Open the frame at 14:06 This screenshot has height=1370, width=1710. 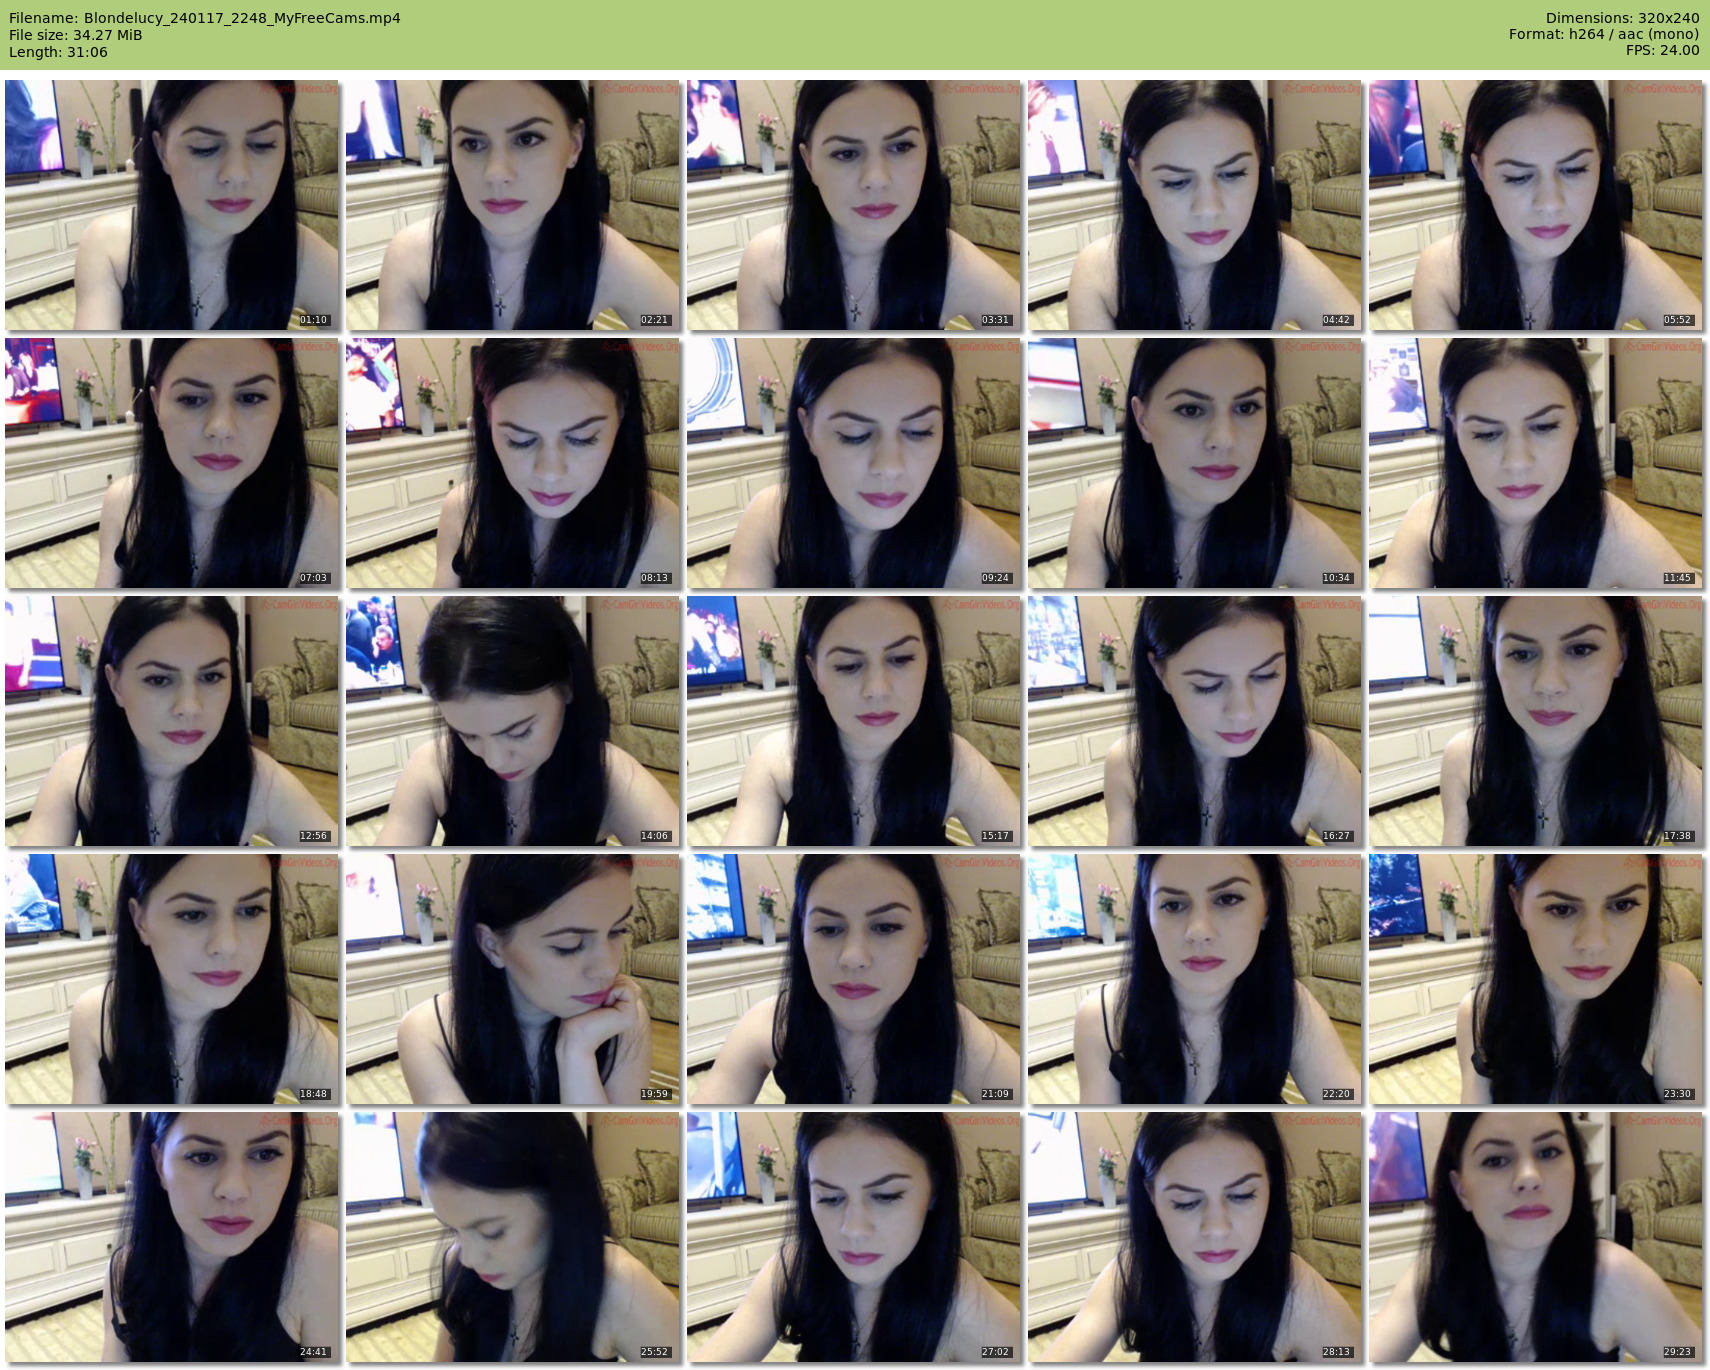pyautogui.click(x=513, y=721)
